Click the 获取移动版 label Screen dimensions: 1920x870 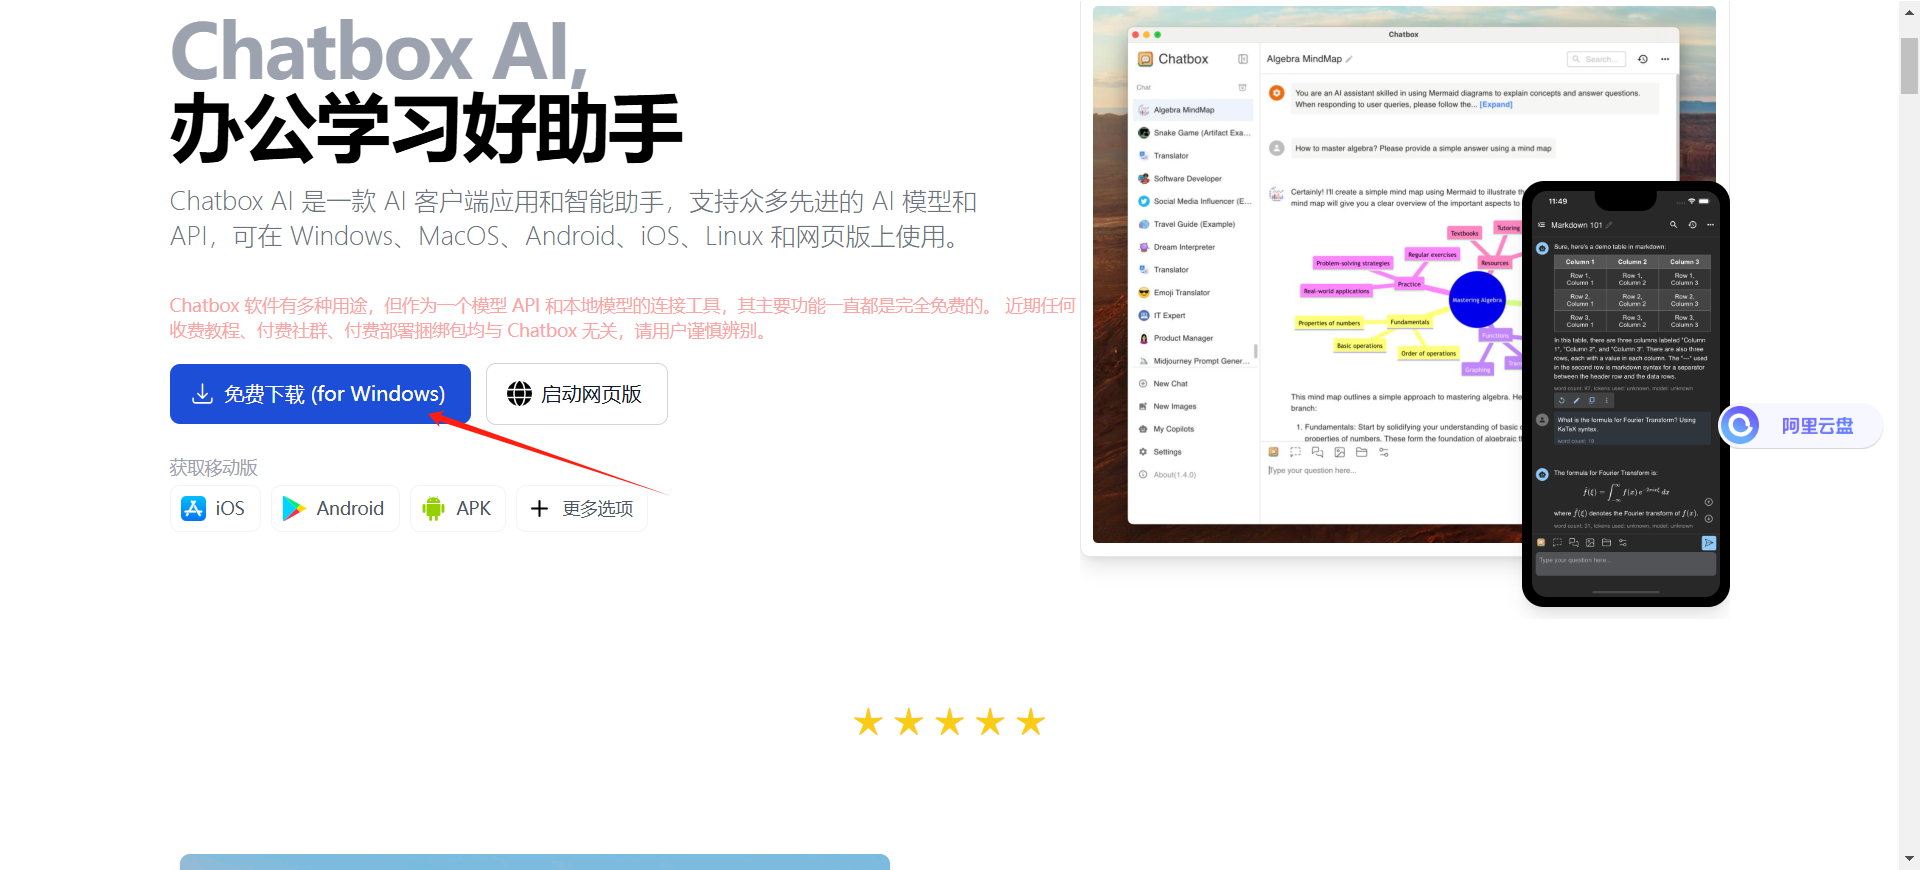click(x=213, y=468)
